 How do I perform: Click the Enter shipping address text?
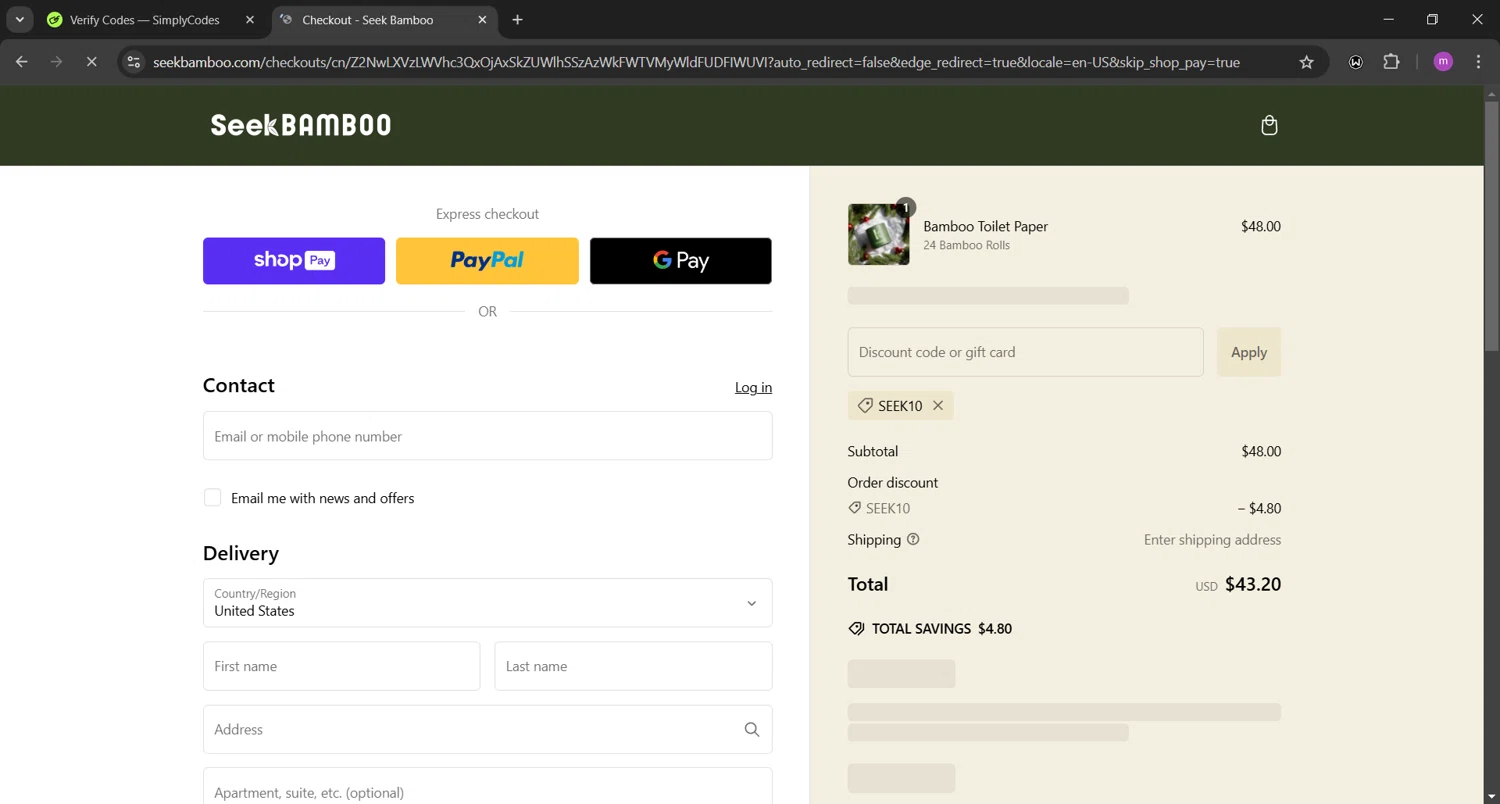pos(1212,540)
